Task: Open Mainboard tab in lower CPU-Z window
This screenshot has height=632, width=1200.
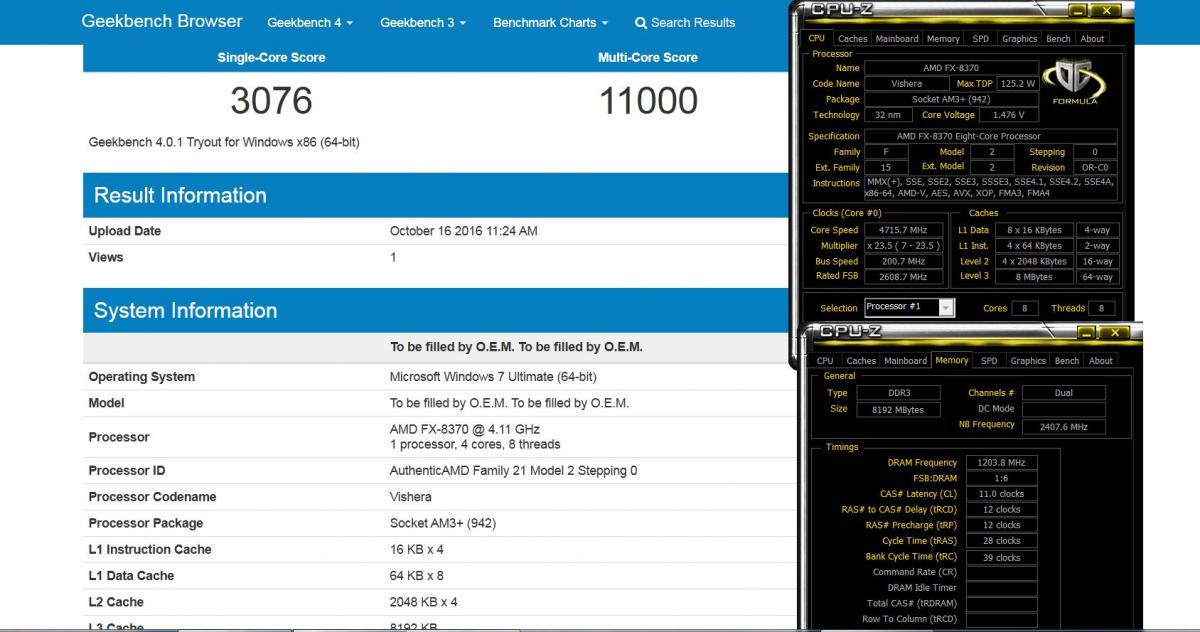Action: tap(906, 361)
